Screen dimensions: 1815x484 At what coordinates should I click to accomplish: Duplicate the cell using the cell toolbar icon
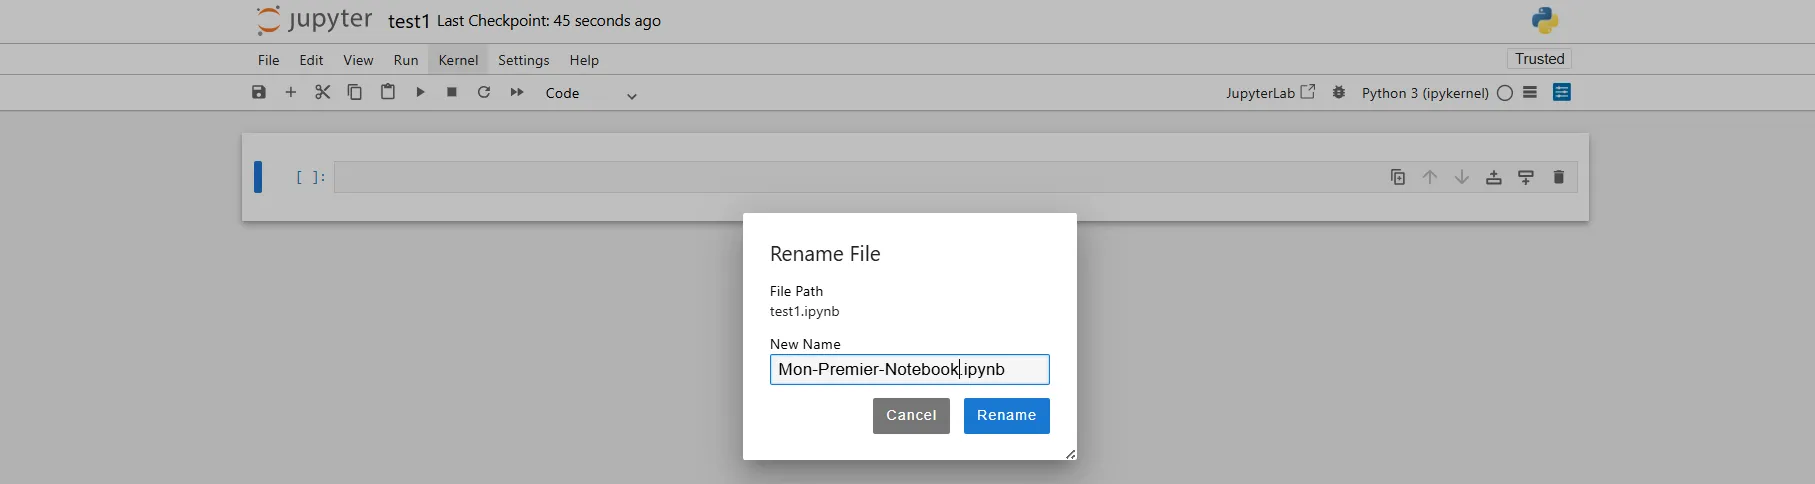coord(1398,177)
